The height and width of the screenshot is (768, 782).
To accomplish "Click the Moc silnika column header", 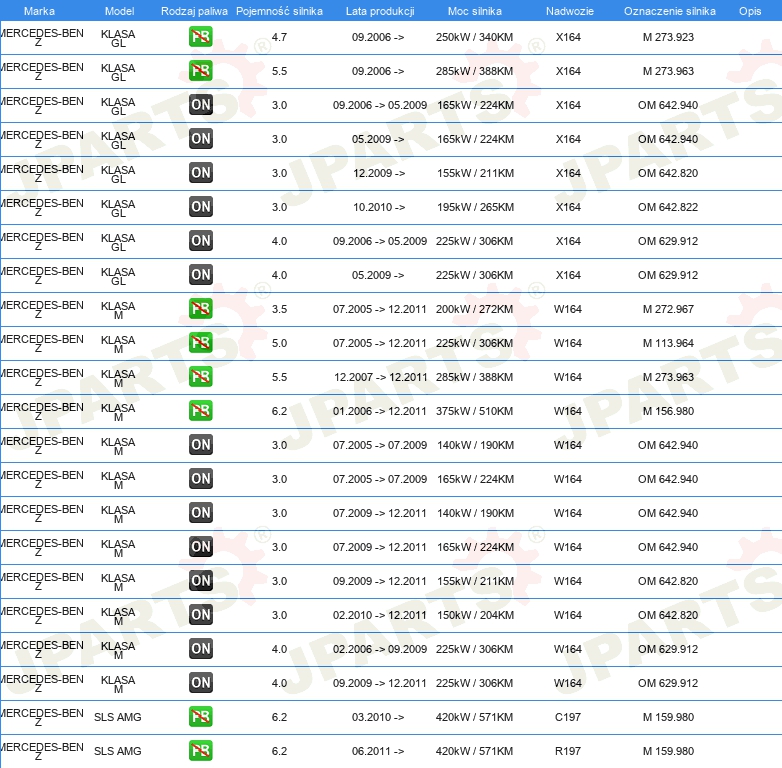I will point(474,11).
